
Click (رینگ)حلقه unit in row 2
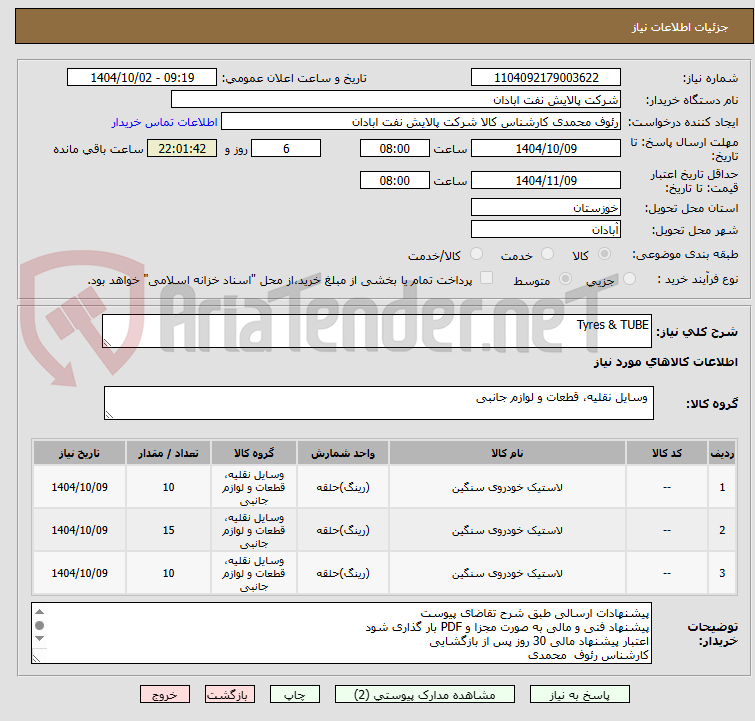[342, 530]
